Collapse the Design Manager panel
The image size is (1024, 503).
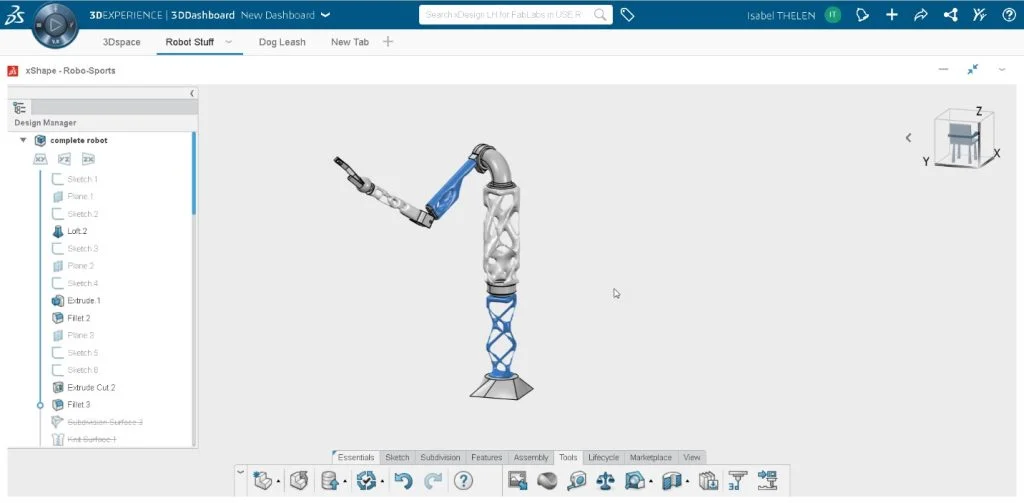click(192, 93)
